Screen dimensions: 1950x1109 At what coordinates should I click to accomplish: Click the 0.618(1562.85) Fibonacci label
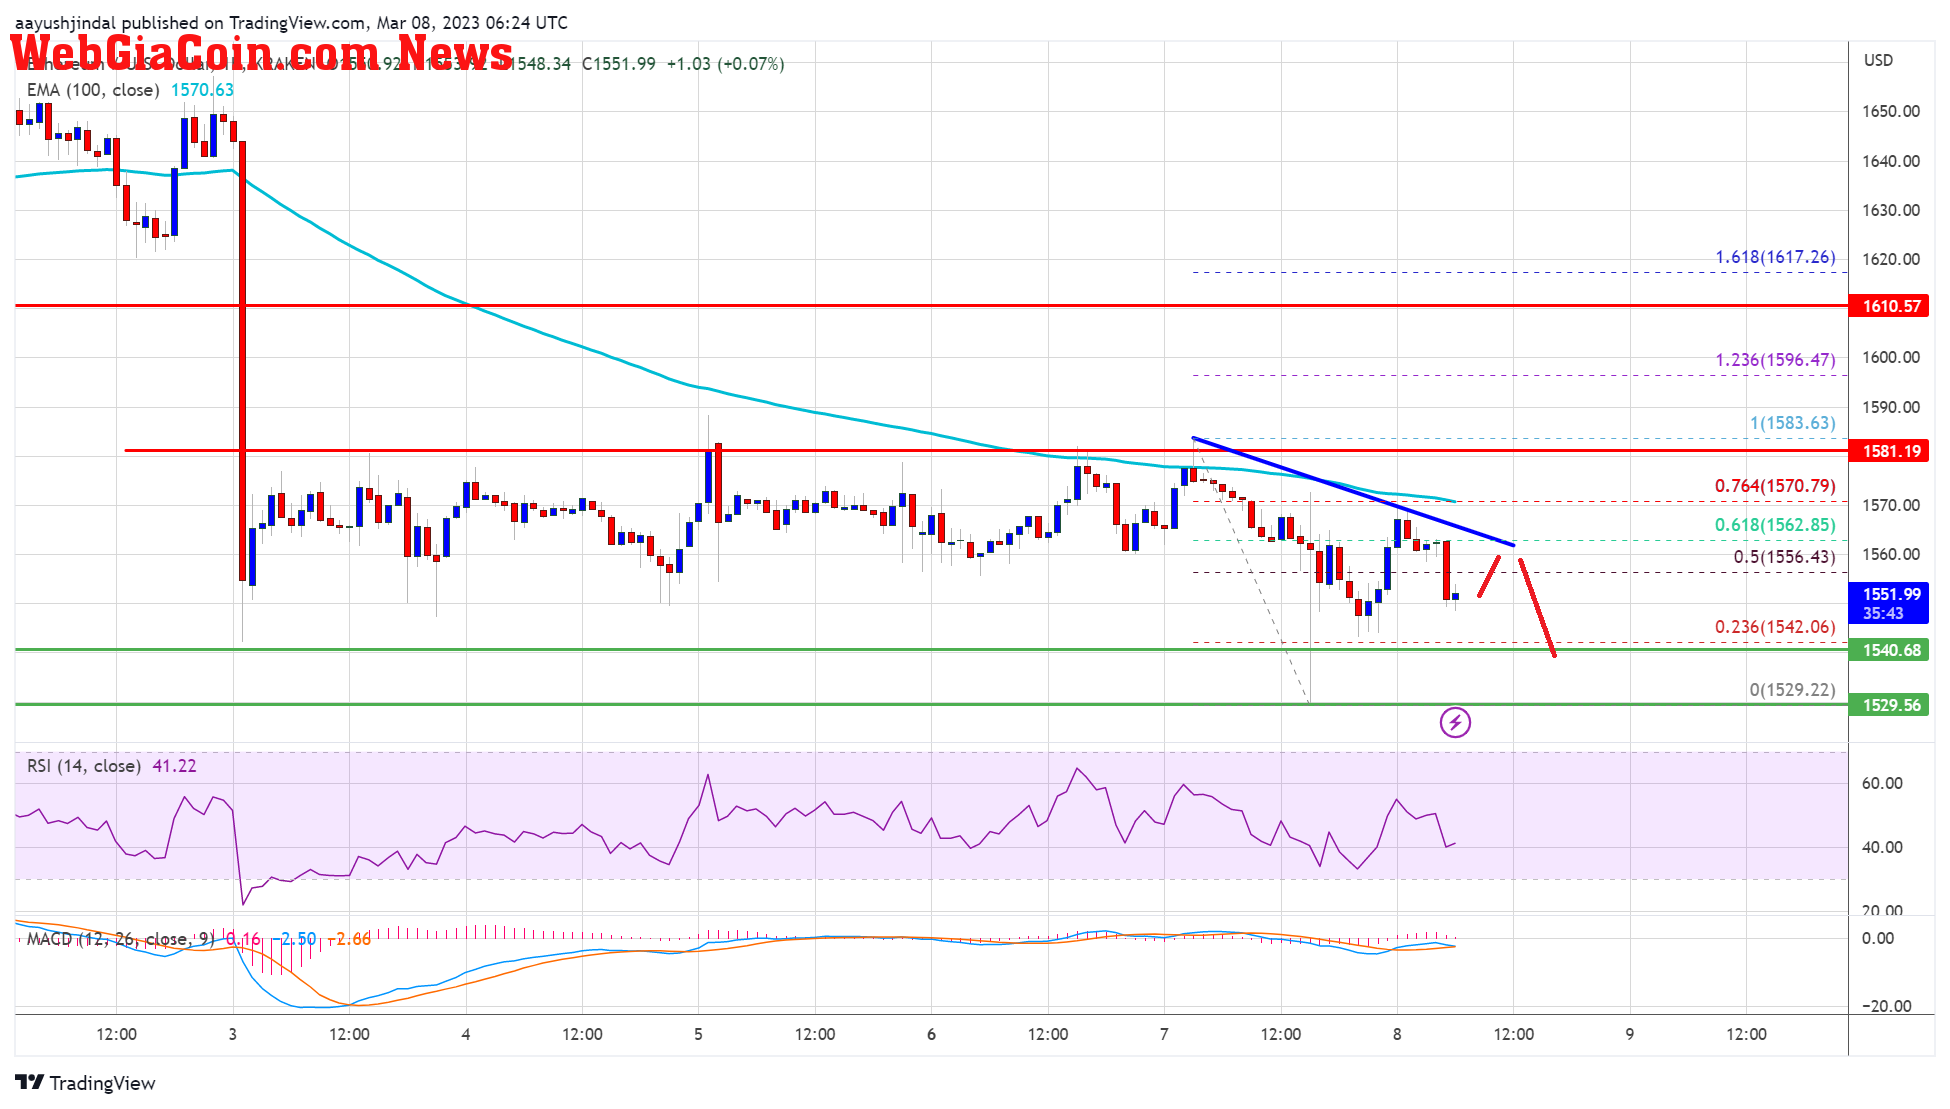coord(1775,525)
